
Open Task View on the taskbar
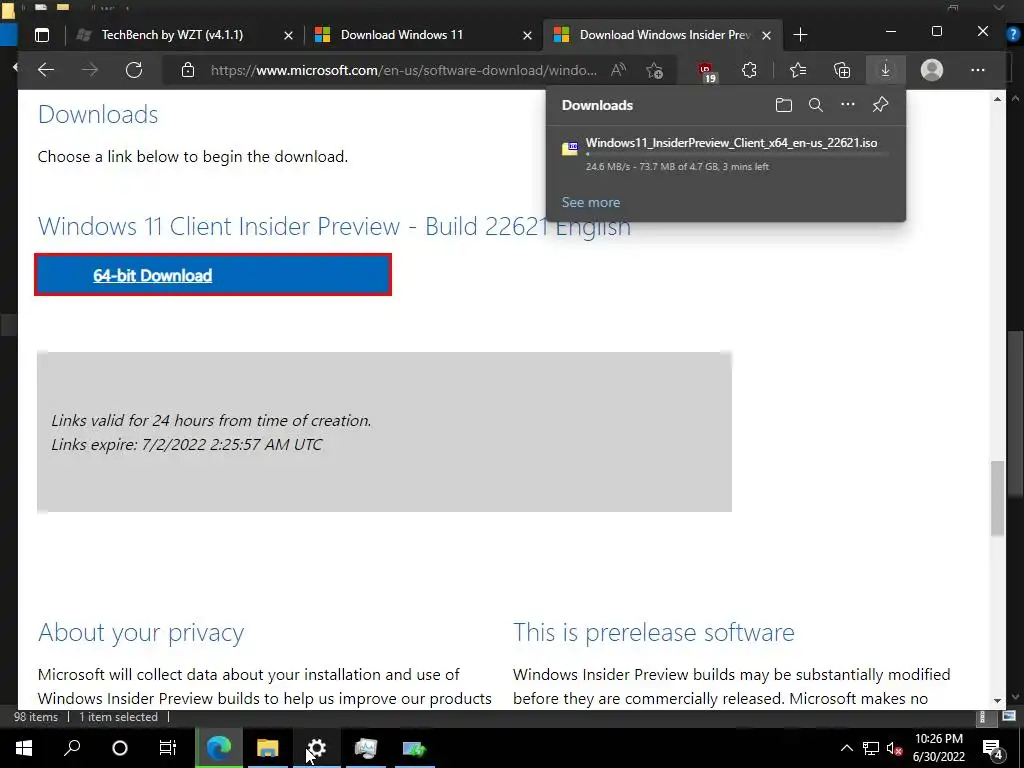pos(168,748)
